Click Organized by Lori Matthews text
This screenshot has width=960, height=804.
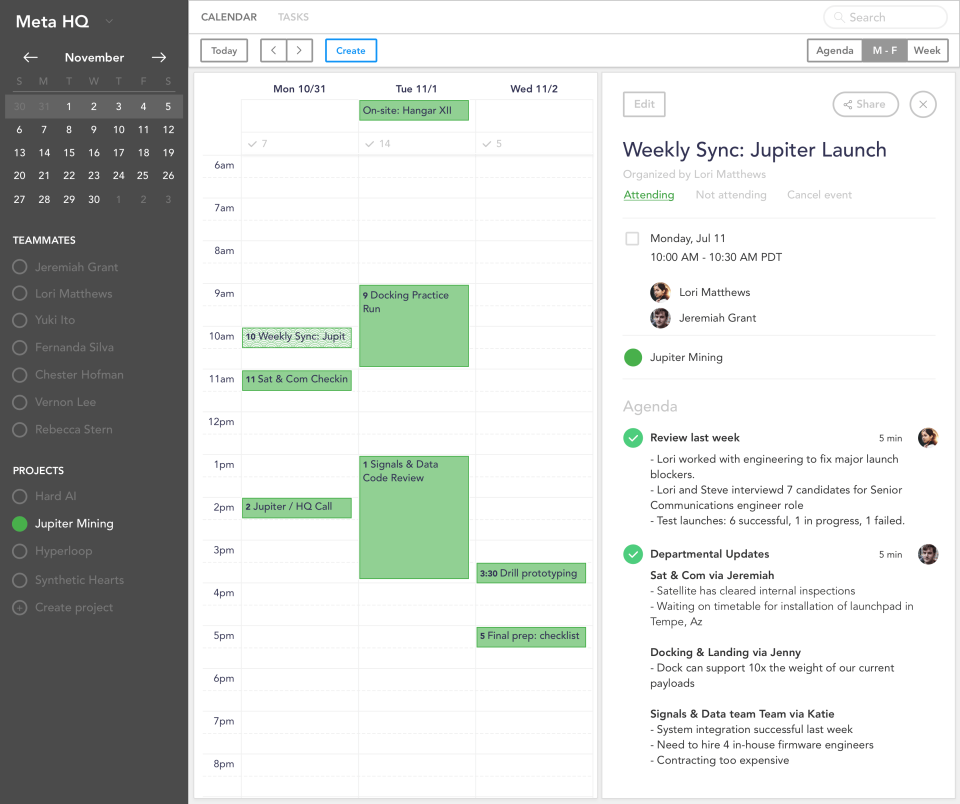(x=694, y=175)
